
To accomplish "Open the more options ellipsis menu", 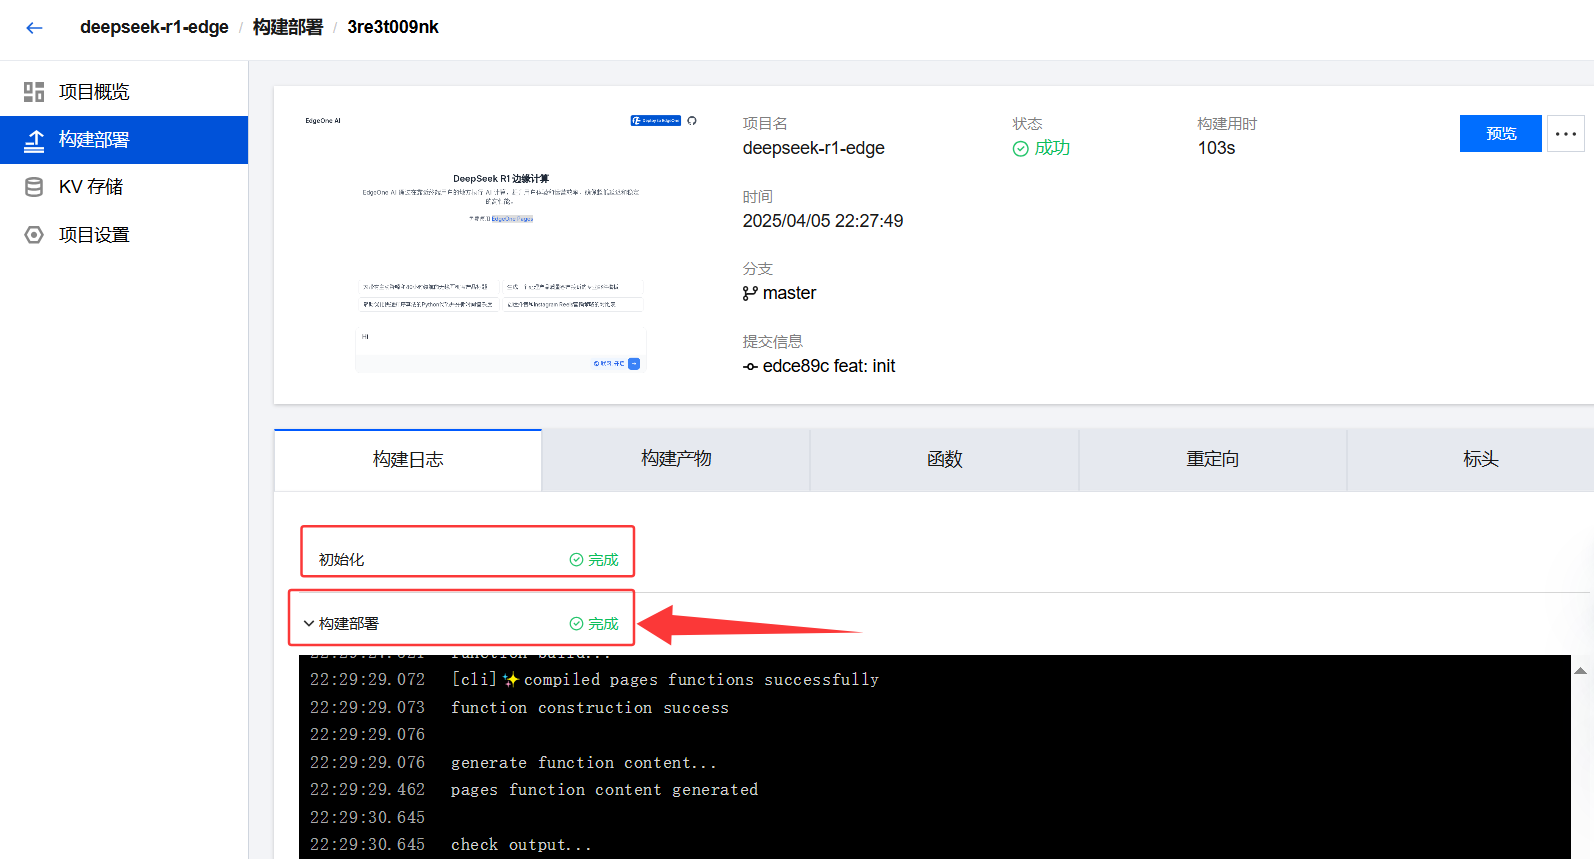I will tap(1566, 133).
